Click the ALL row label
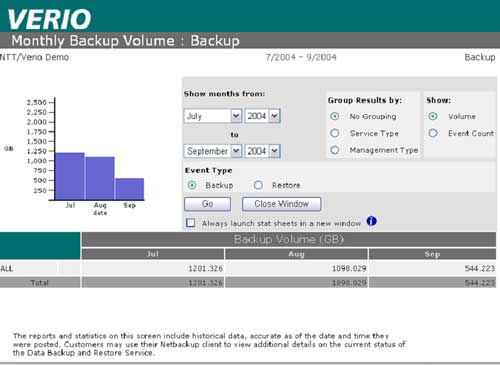This screenshot has width=500, height=365. tap(7, 268)
